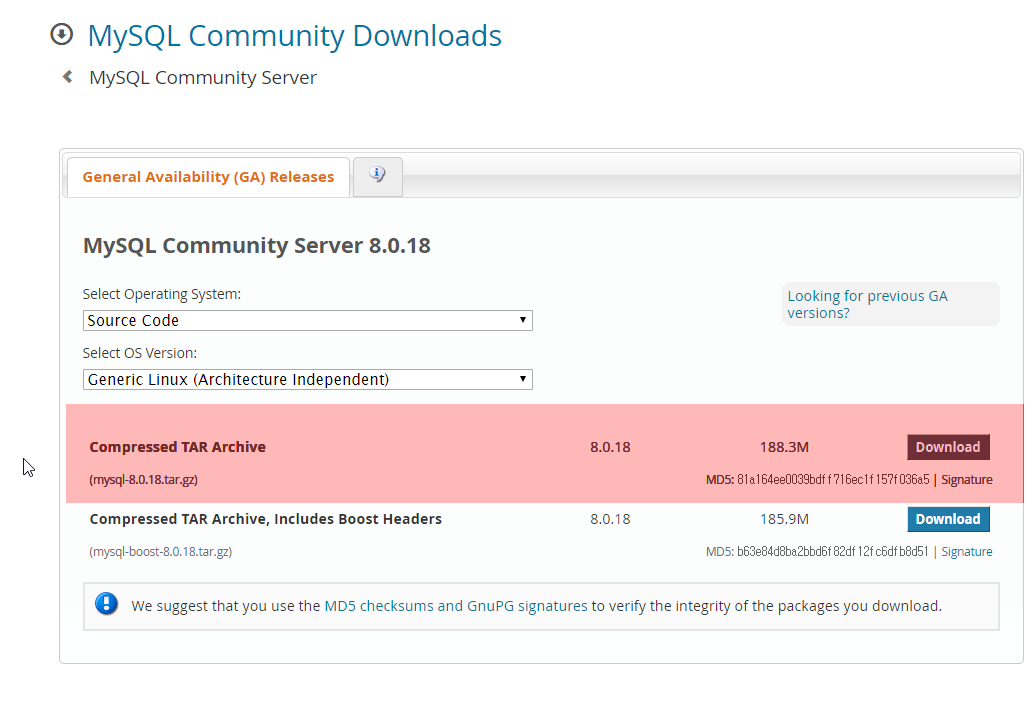Click the blue exclamation info icon
This screenshot has height=727, width=1036.
pos(106,603)
